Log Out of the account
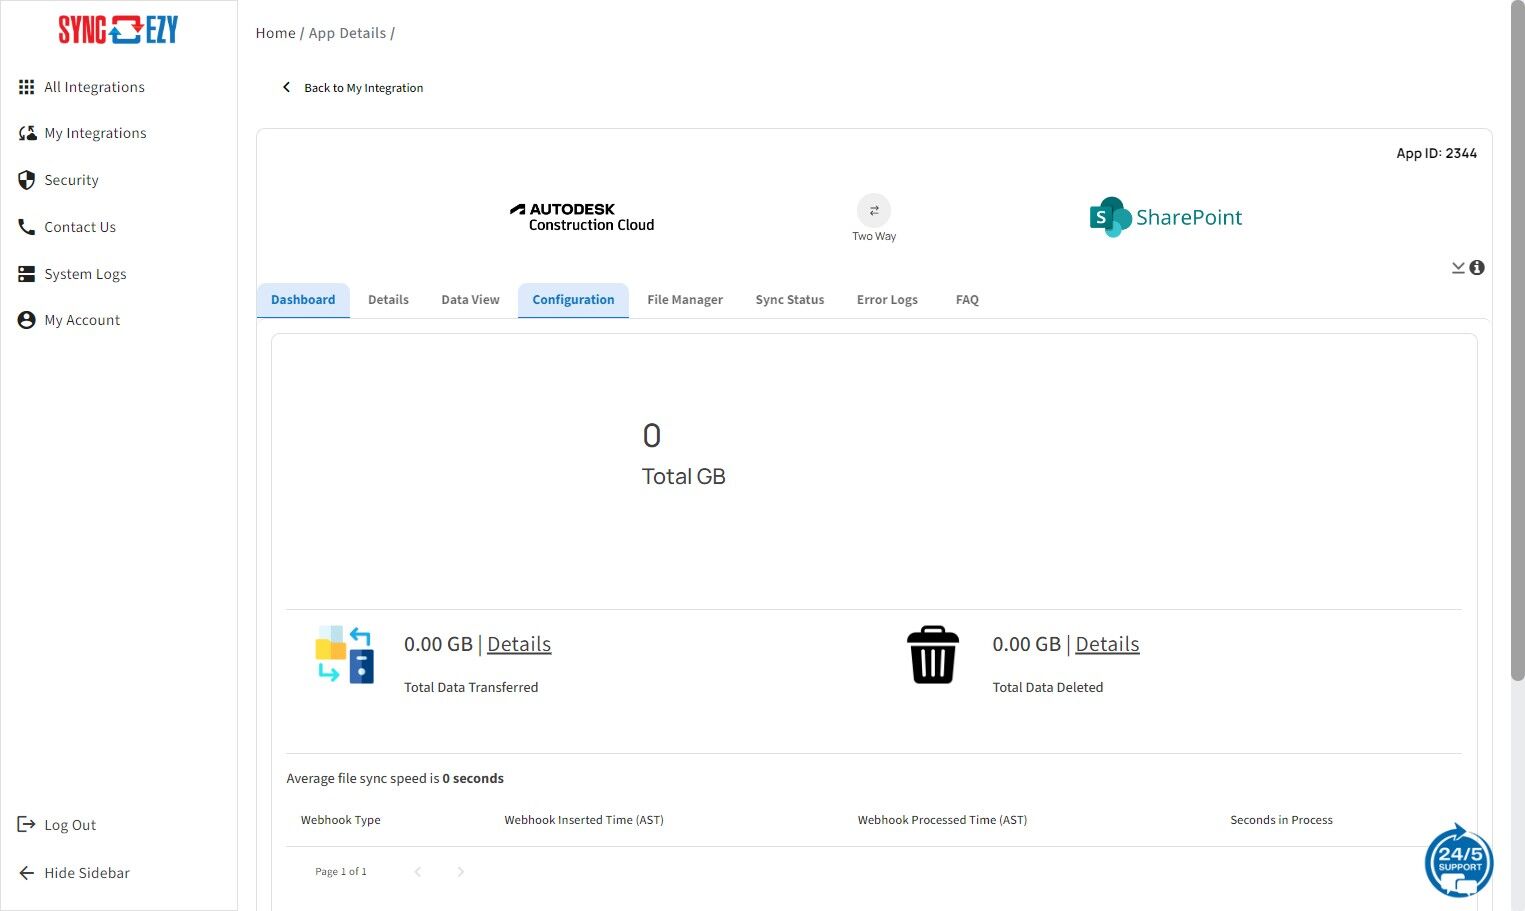 [x=70, y=825]
